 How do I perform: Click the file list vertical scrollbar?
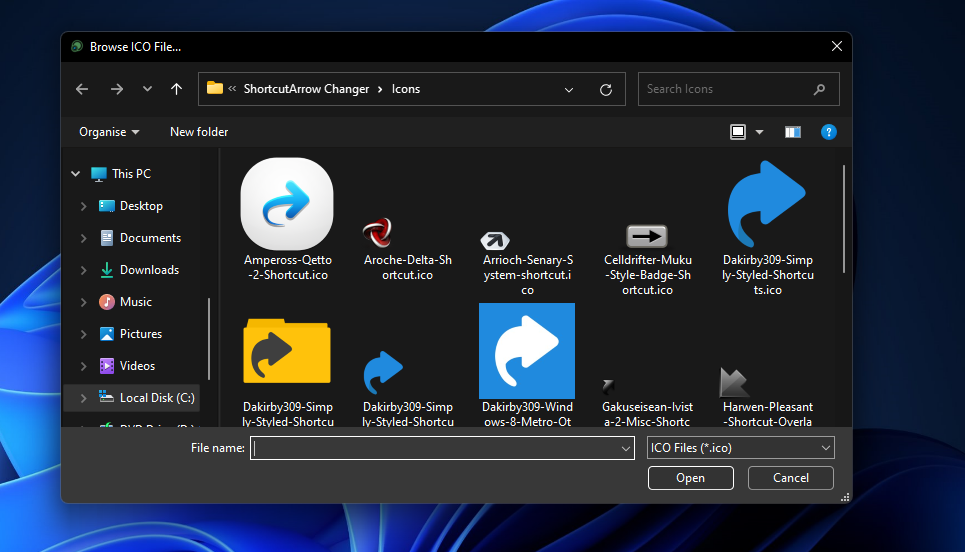[x=844, y=220]
